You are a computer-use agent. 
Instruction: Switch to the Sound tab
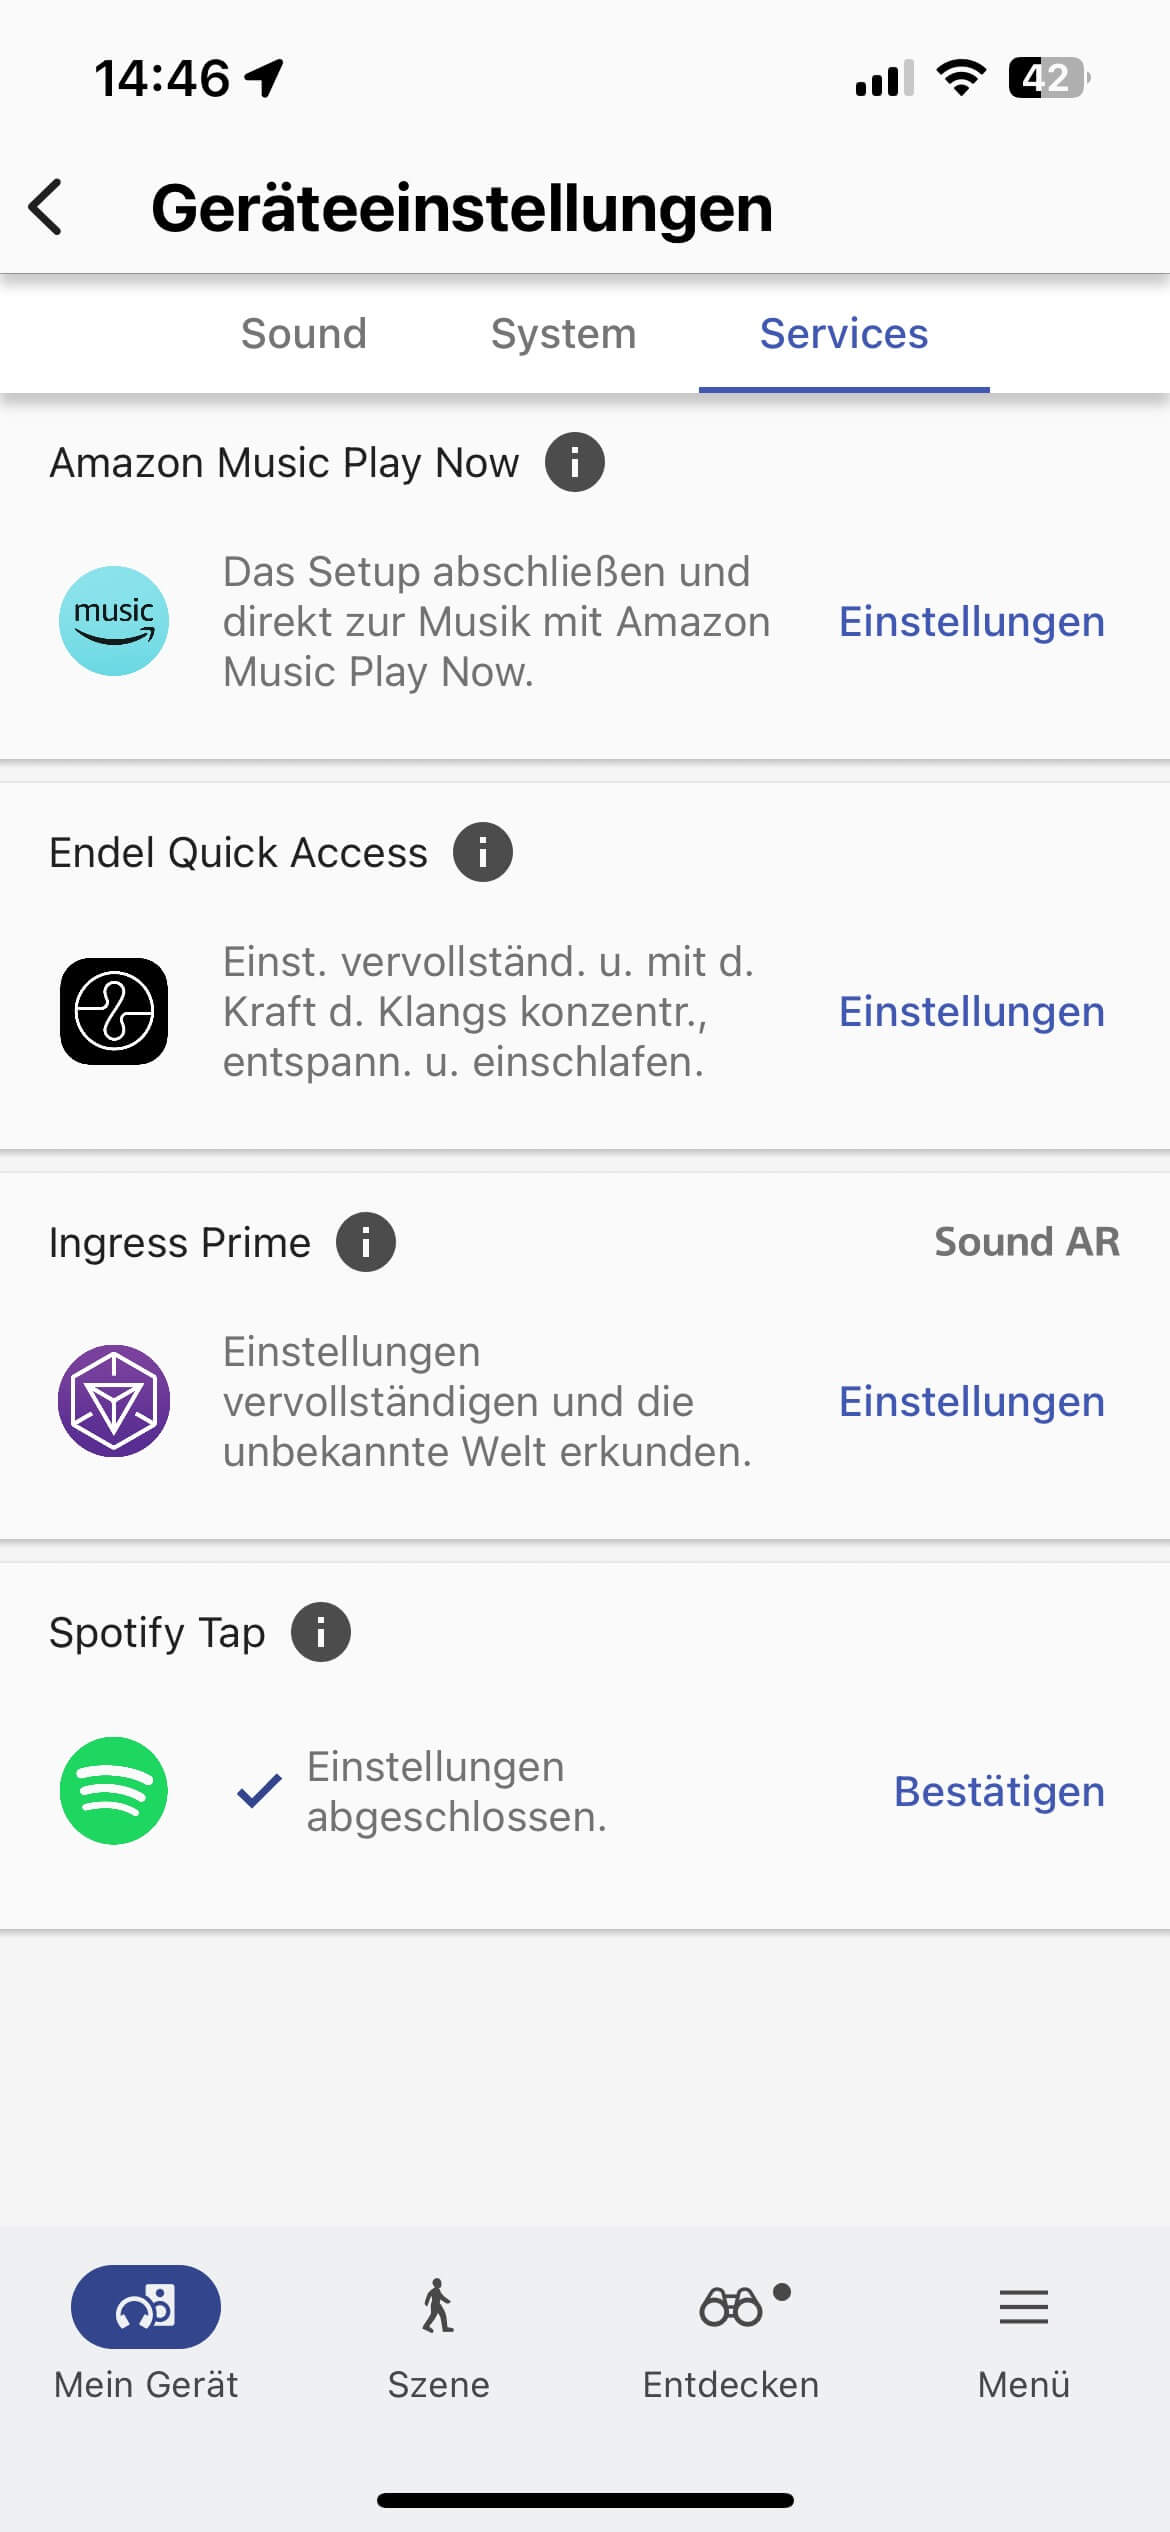pos(304,334)
